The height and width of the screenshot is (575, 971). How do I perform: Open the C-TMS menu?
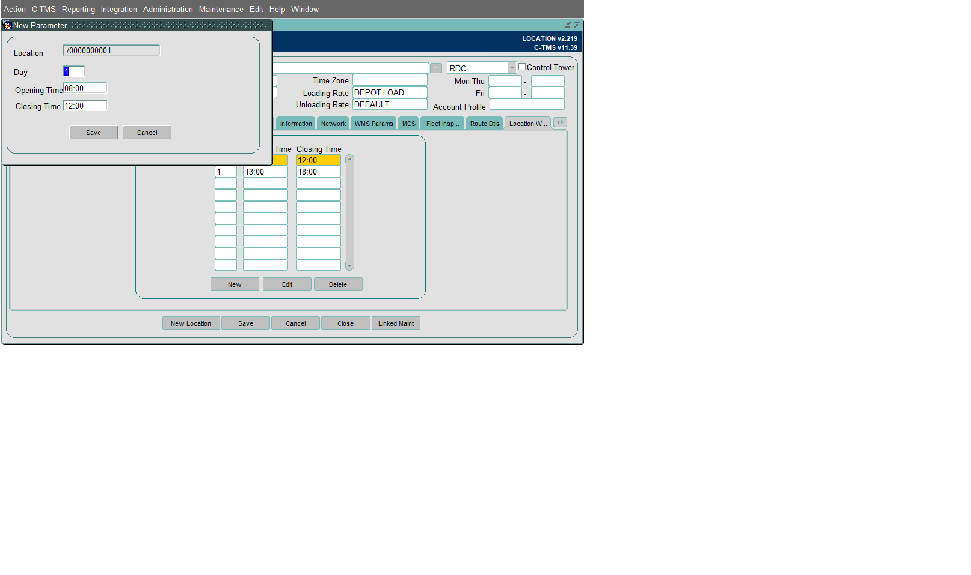[43, 9]
